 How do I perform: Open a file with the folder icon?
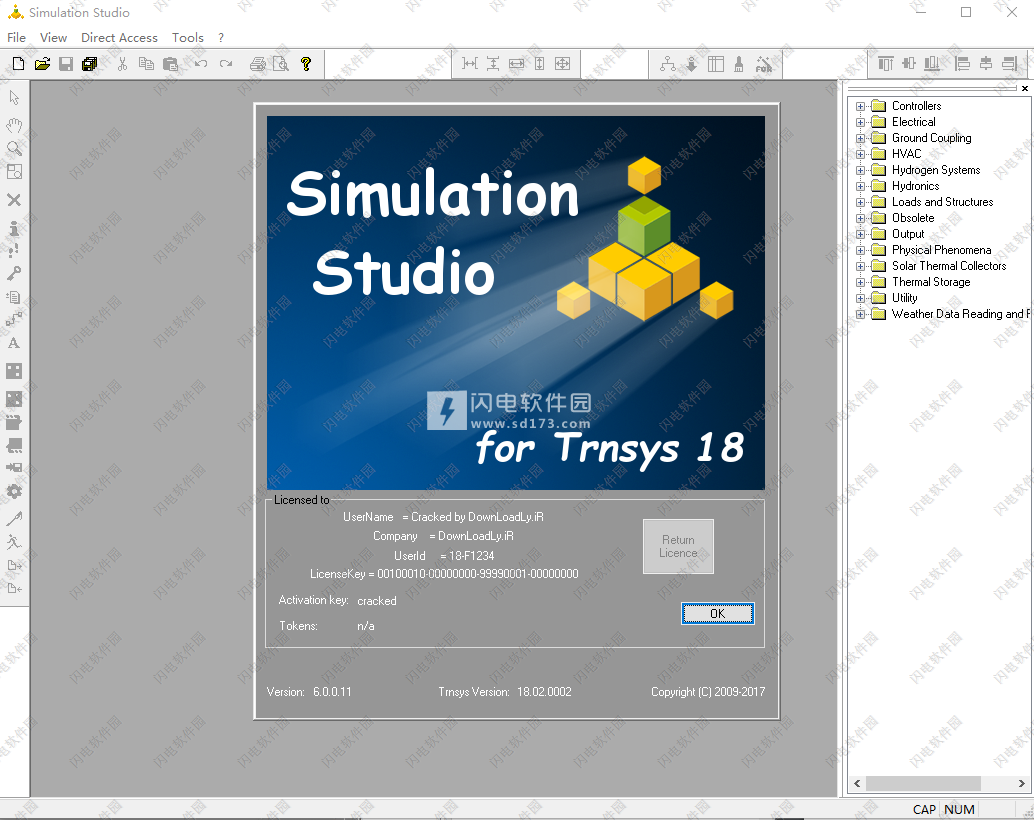42,64
